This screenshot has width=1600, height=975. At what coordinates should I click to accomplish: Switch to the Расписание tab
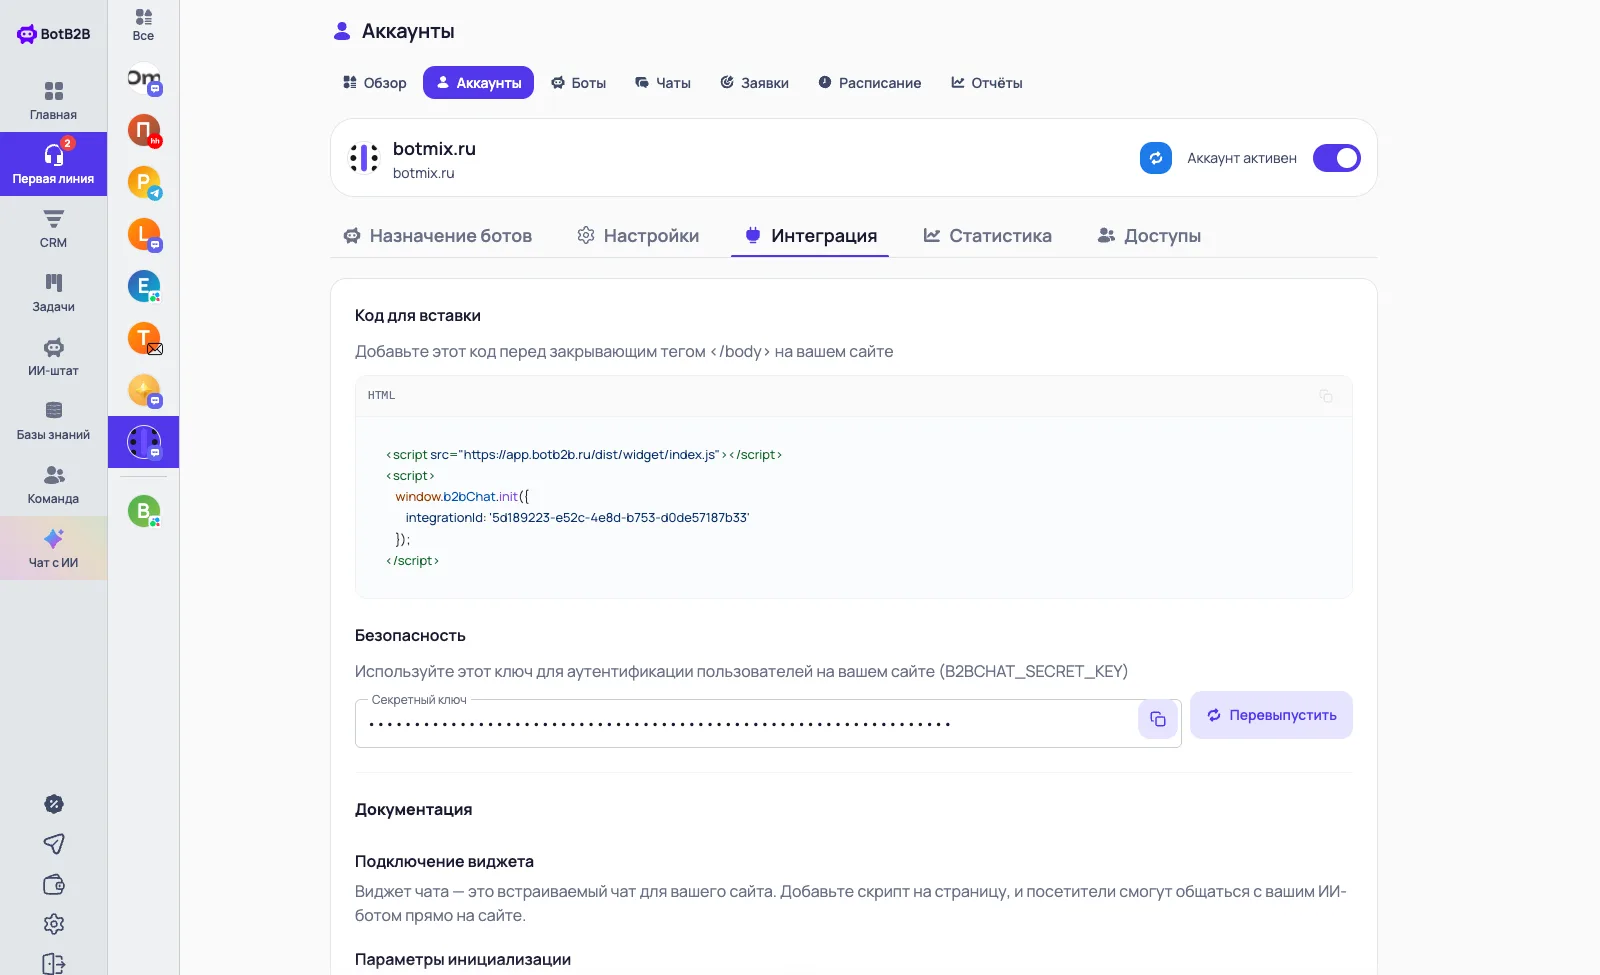pos(870,83)
